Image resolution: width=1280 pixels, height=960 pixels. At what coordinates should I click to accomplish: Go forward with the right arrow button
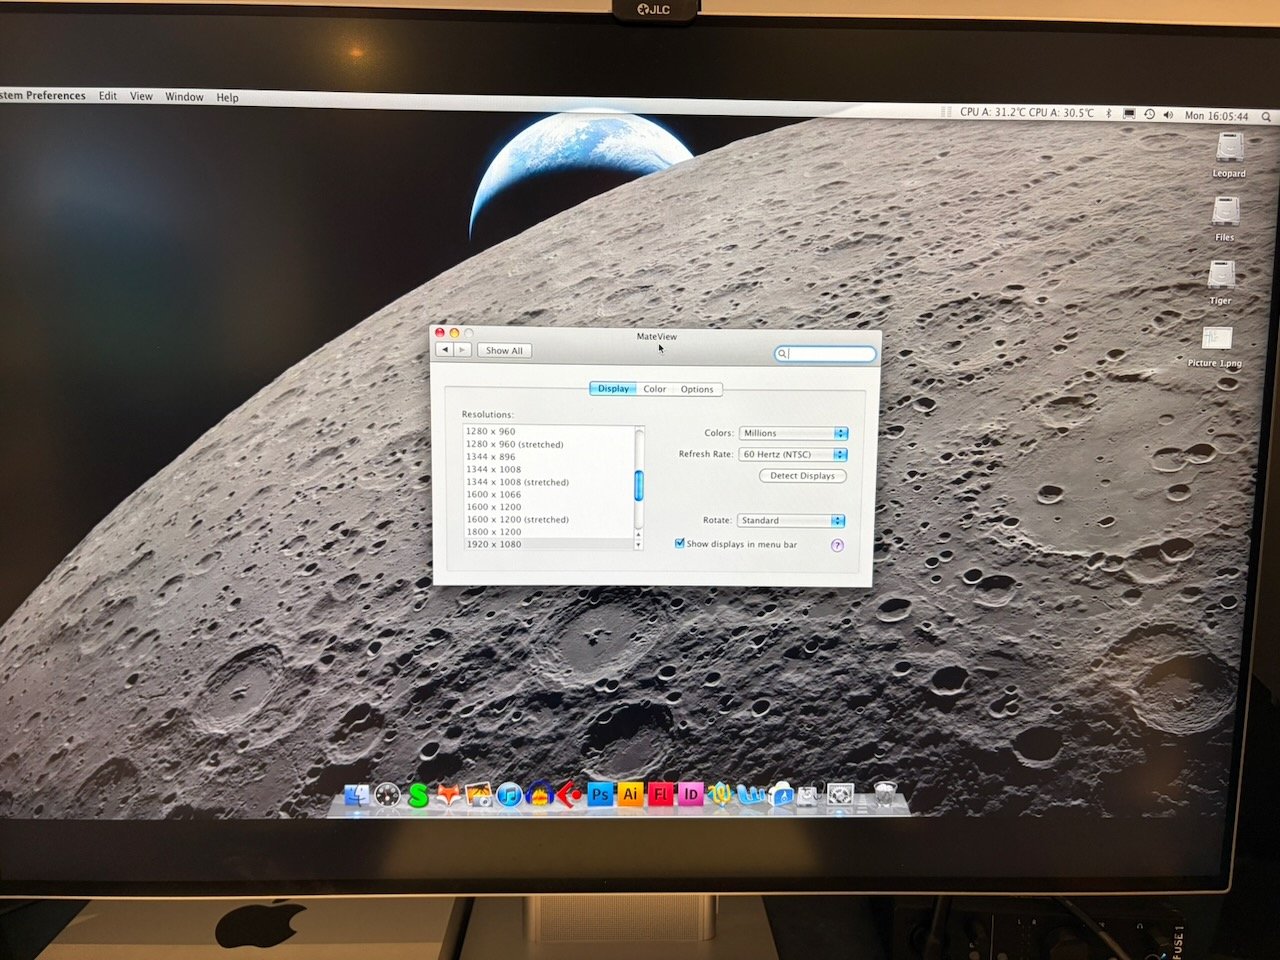462,350
